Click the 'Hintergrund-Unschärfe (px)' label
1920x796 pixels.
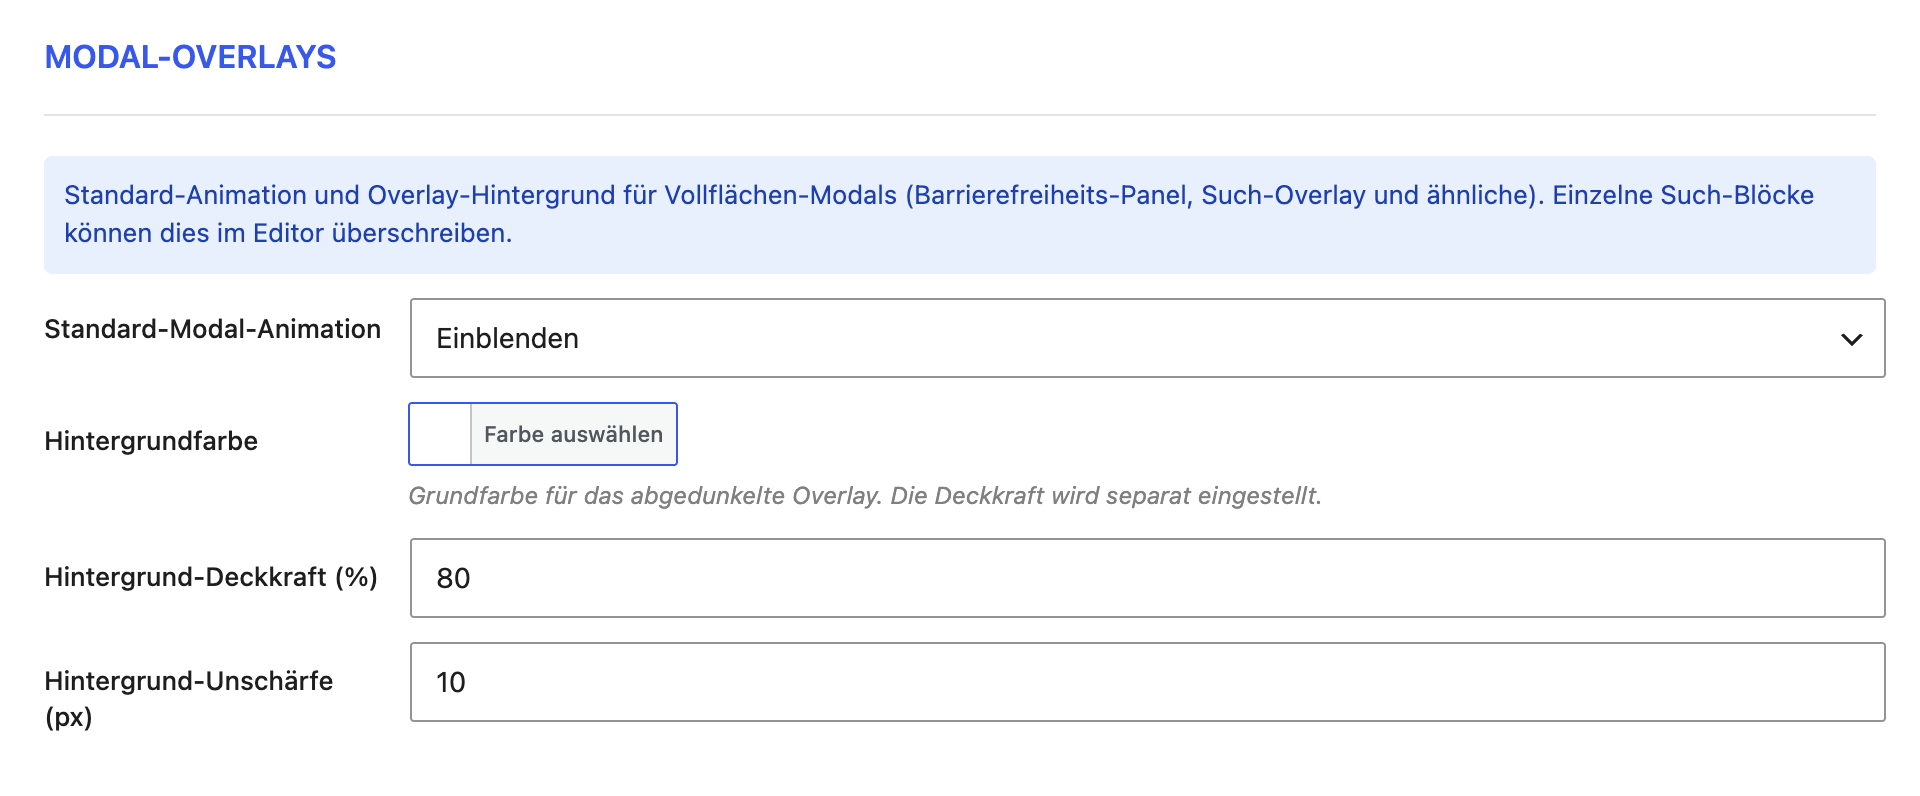pos(189,699)
